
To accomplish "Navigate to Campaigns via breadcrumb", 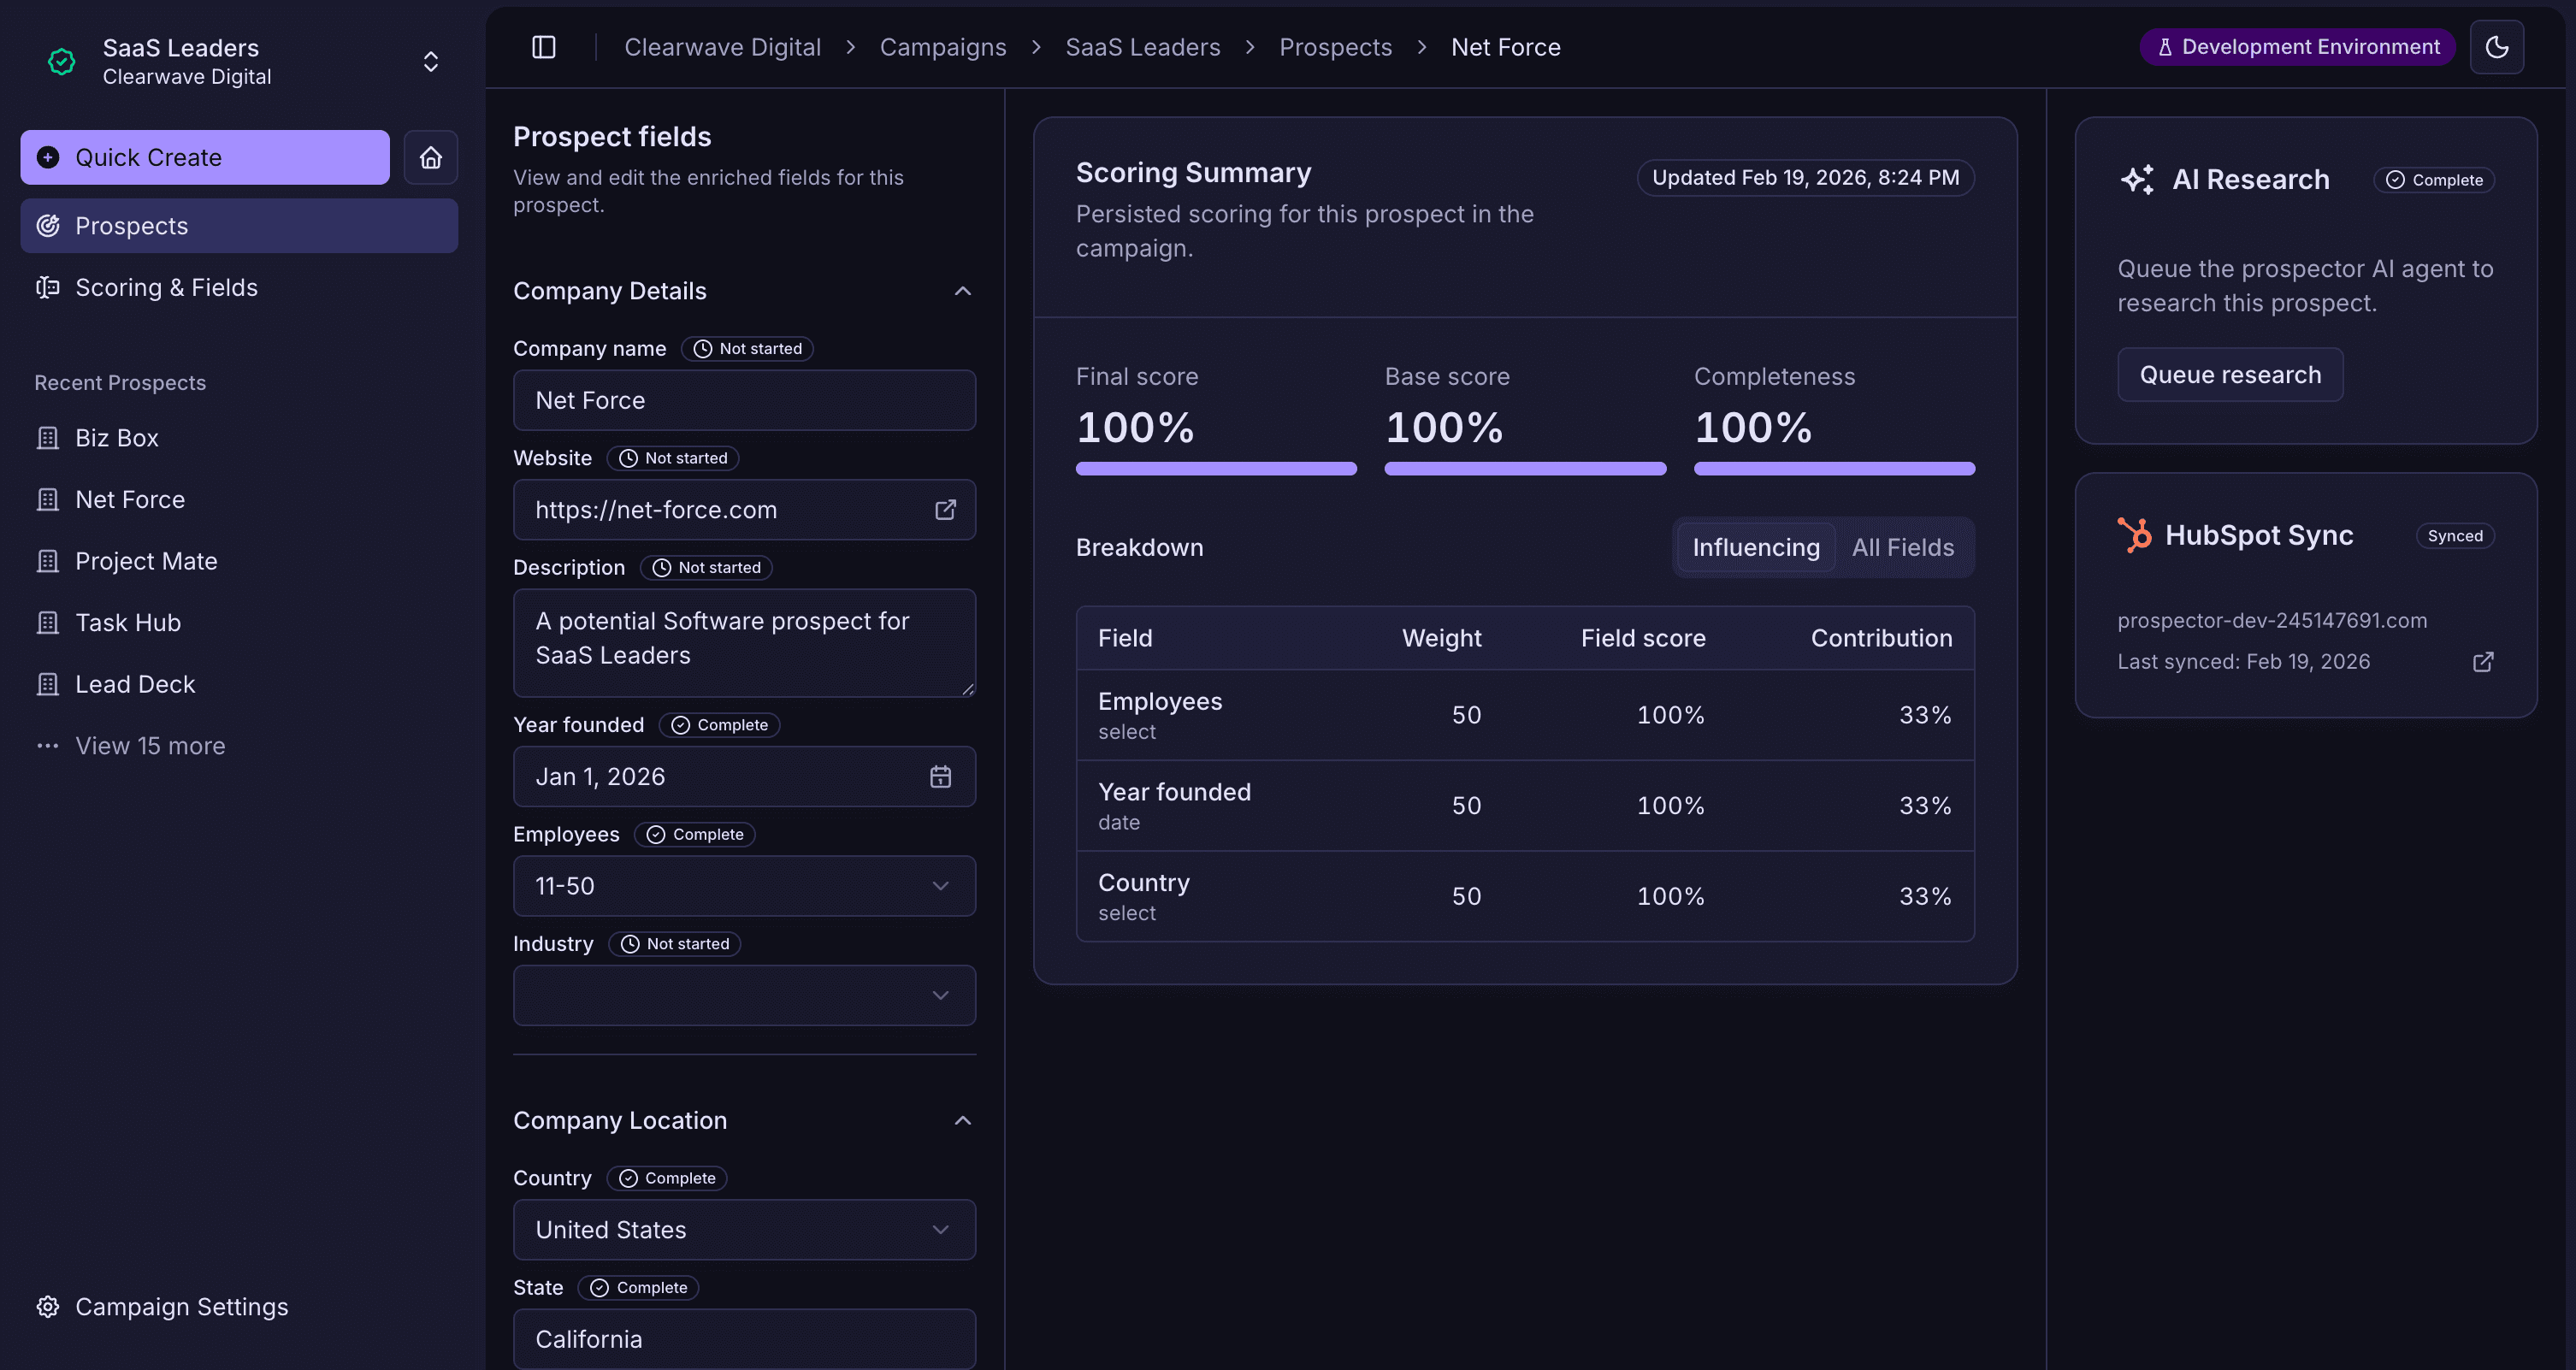I will (942, 46).
